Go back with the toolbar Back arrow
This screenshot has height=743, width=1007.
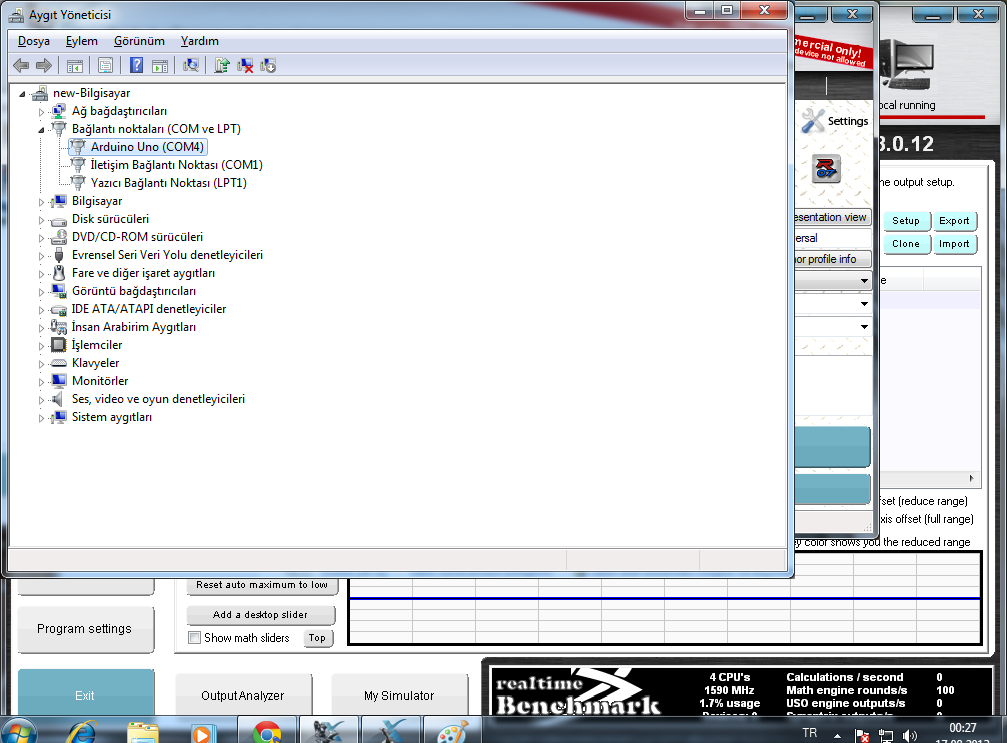pos(21,66)
